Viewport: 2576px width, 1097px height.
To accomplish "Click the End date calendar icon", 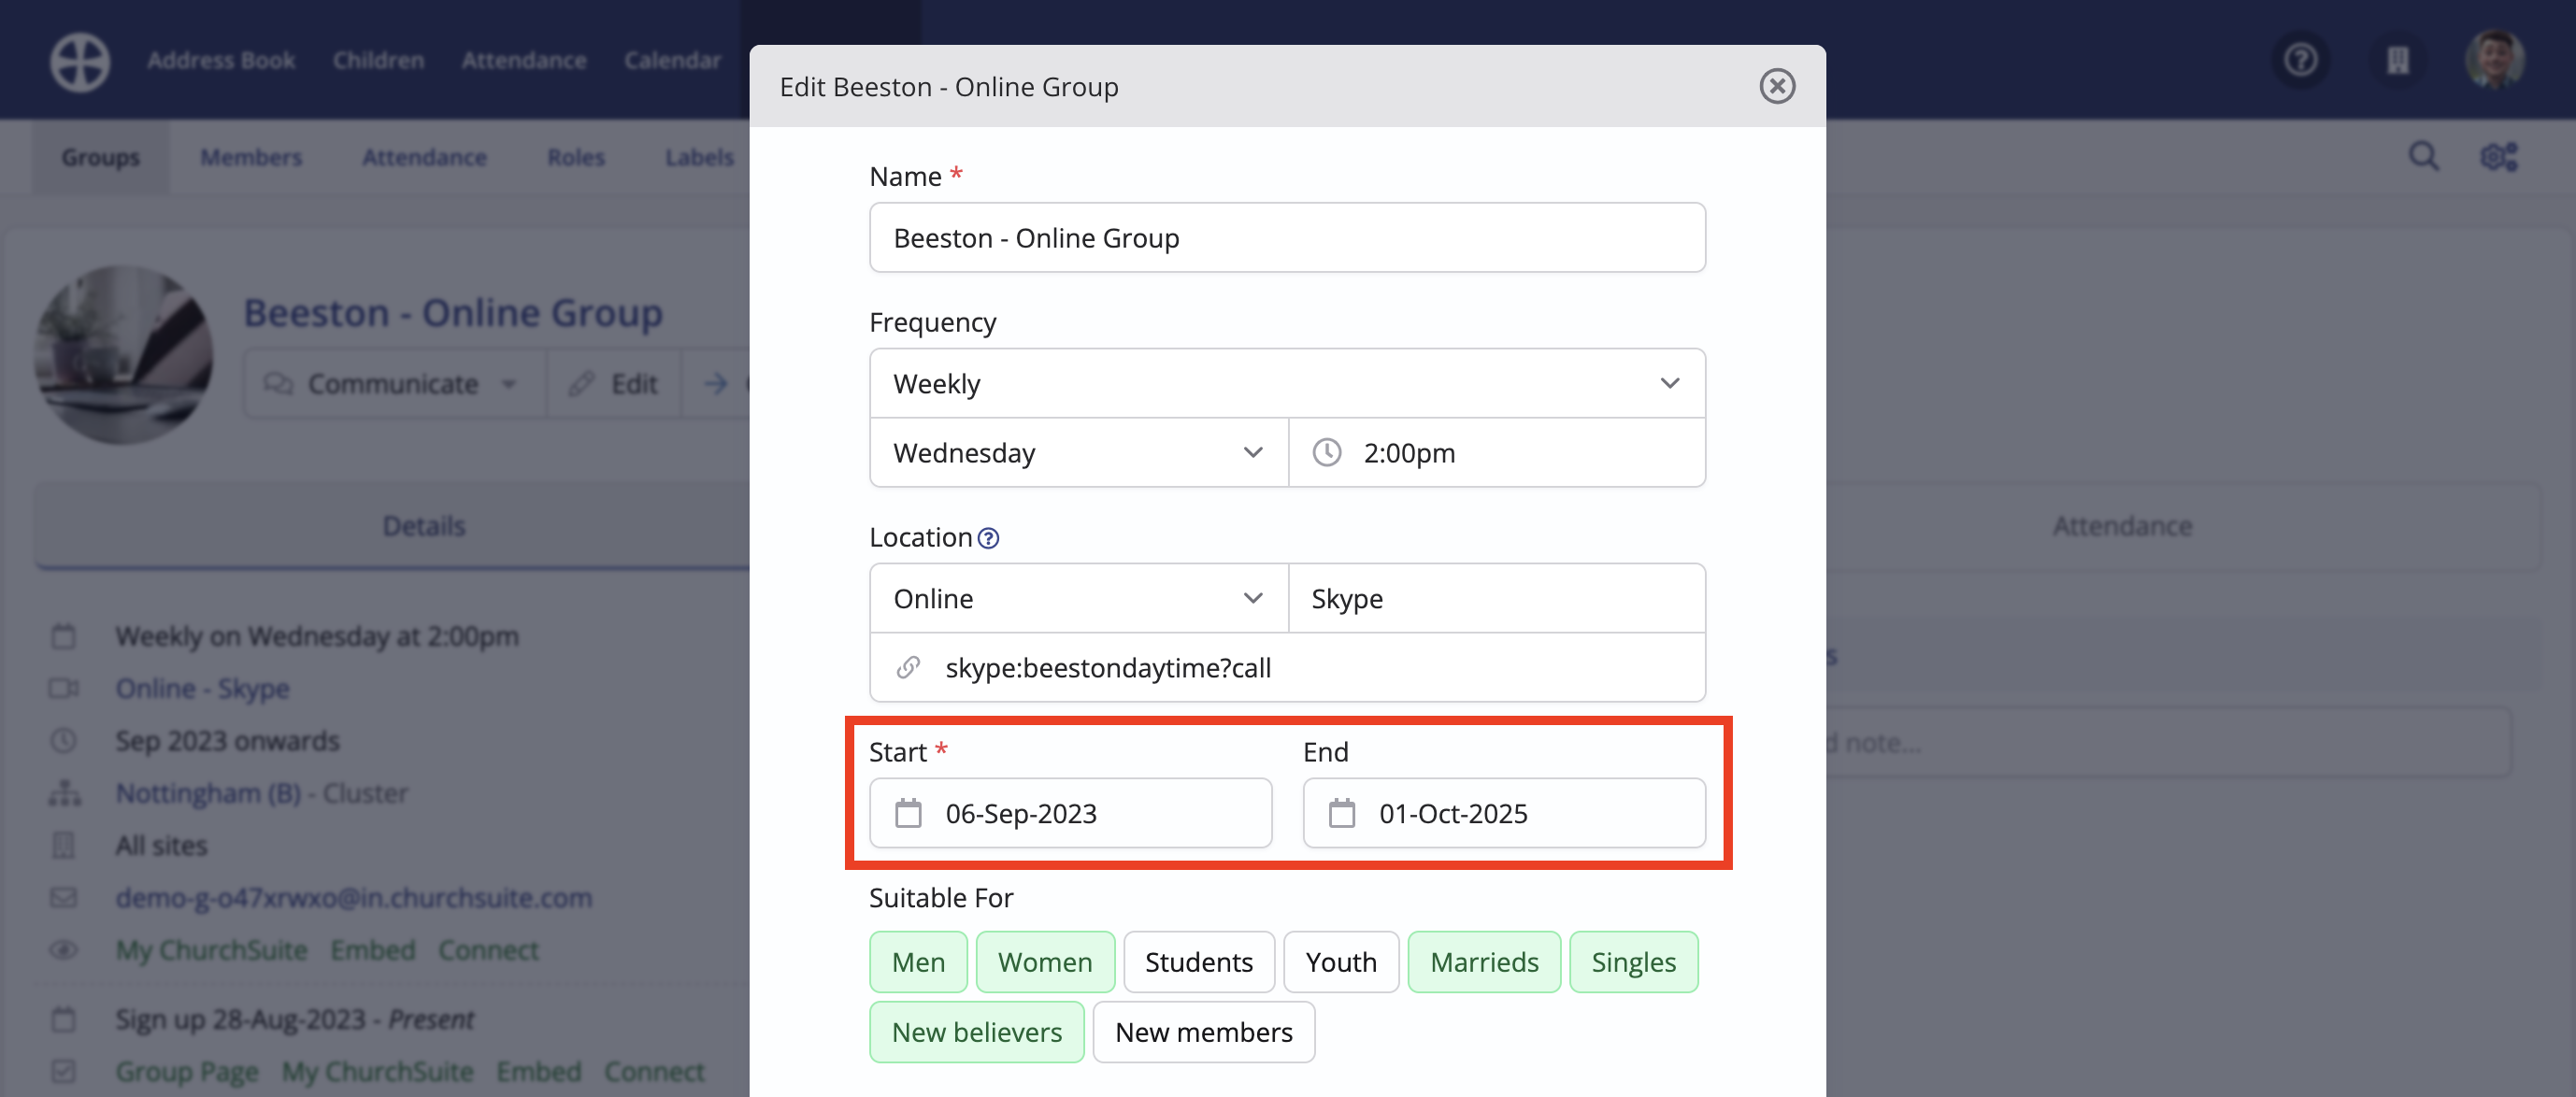I will pos(1342,813).
